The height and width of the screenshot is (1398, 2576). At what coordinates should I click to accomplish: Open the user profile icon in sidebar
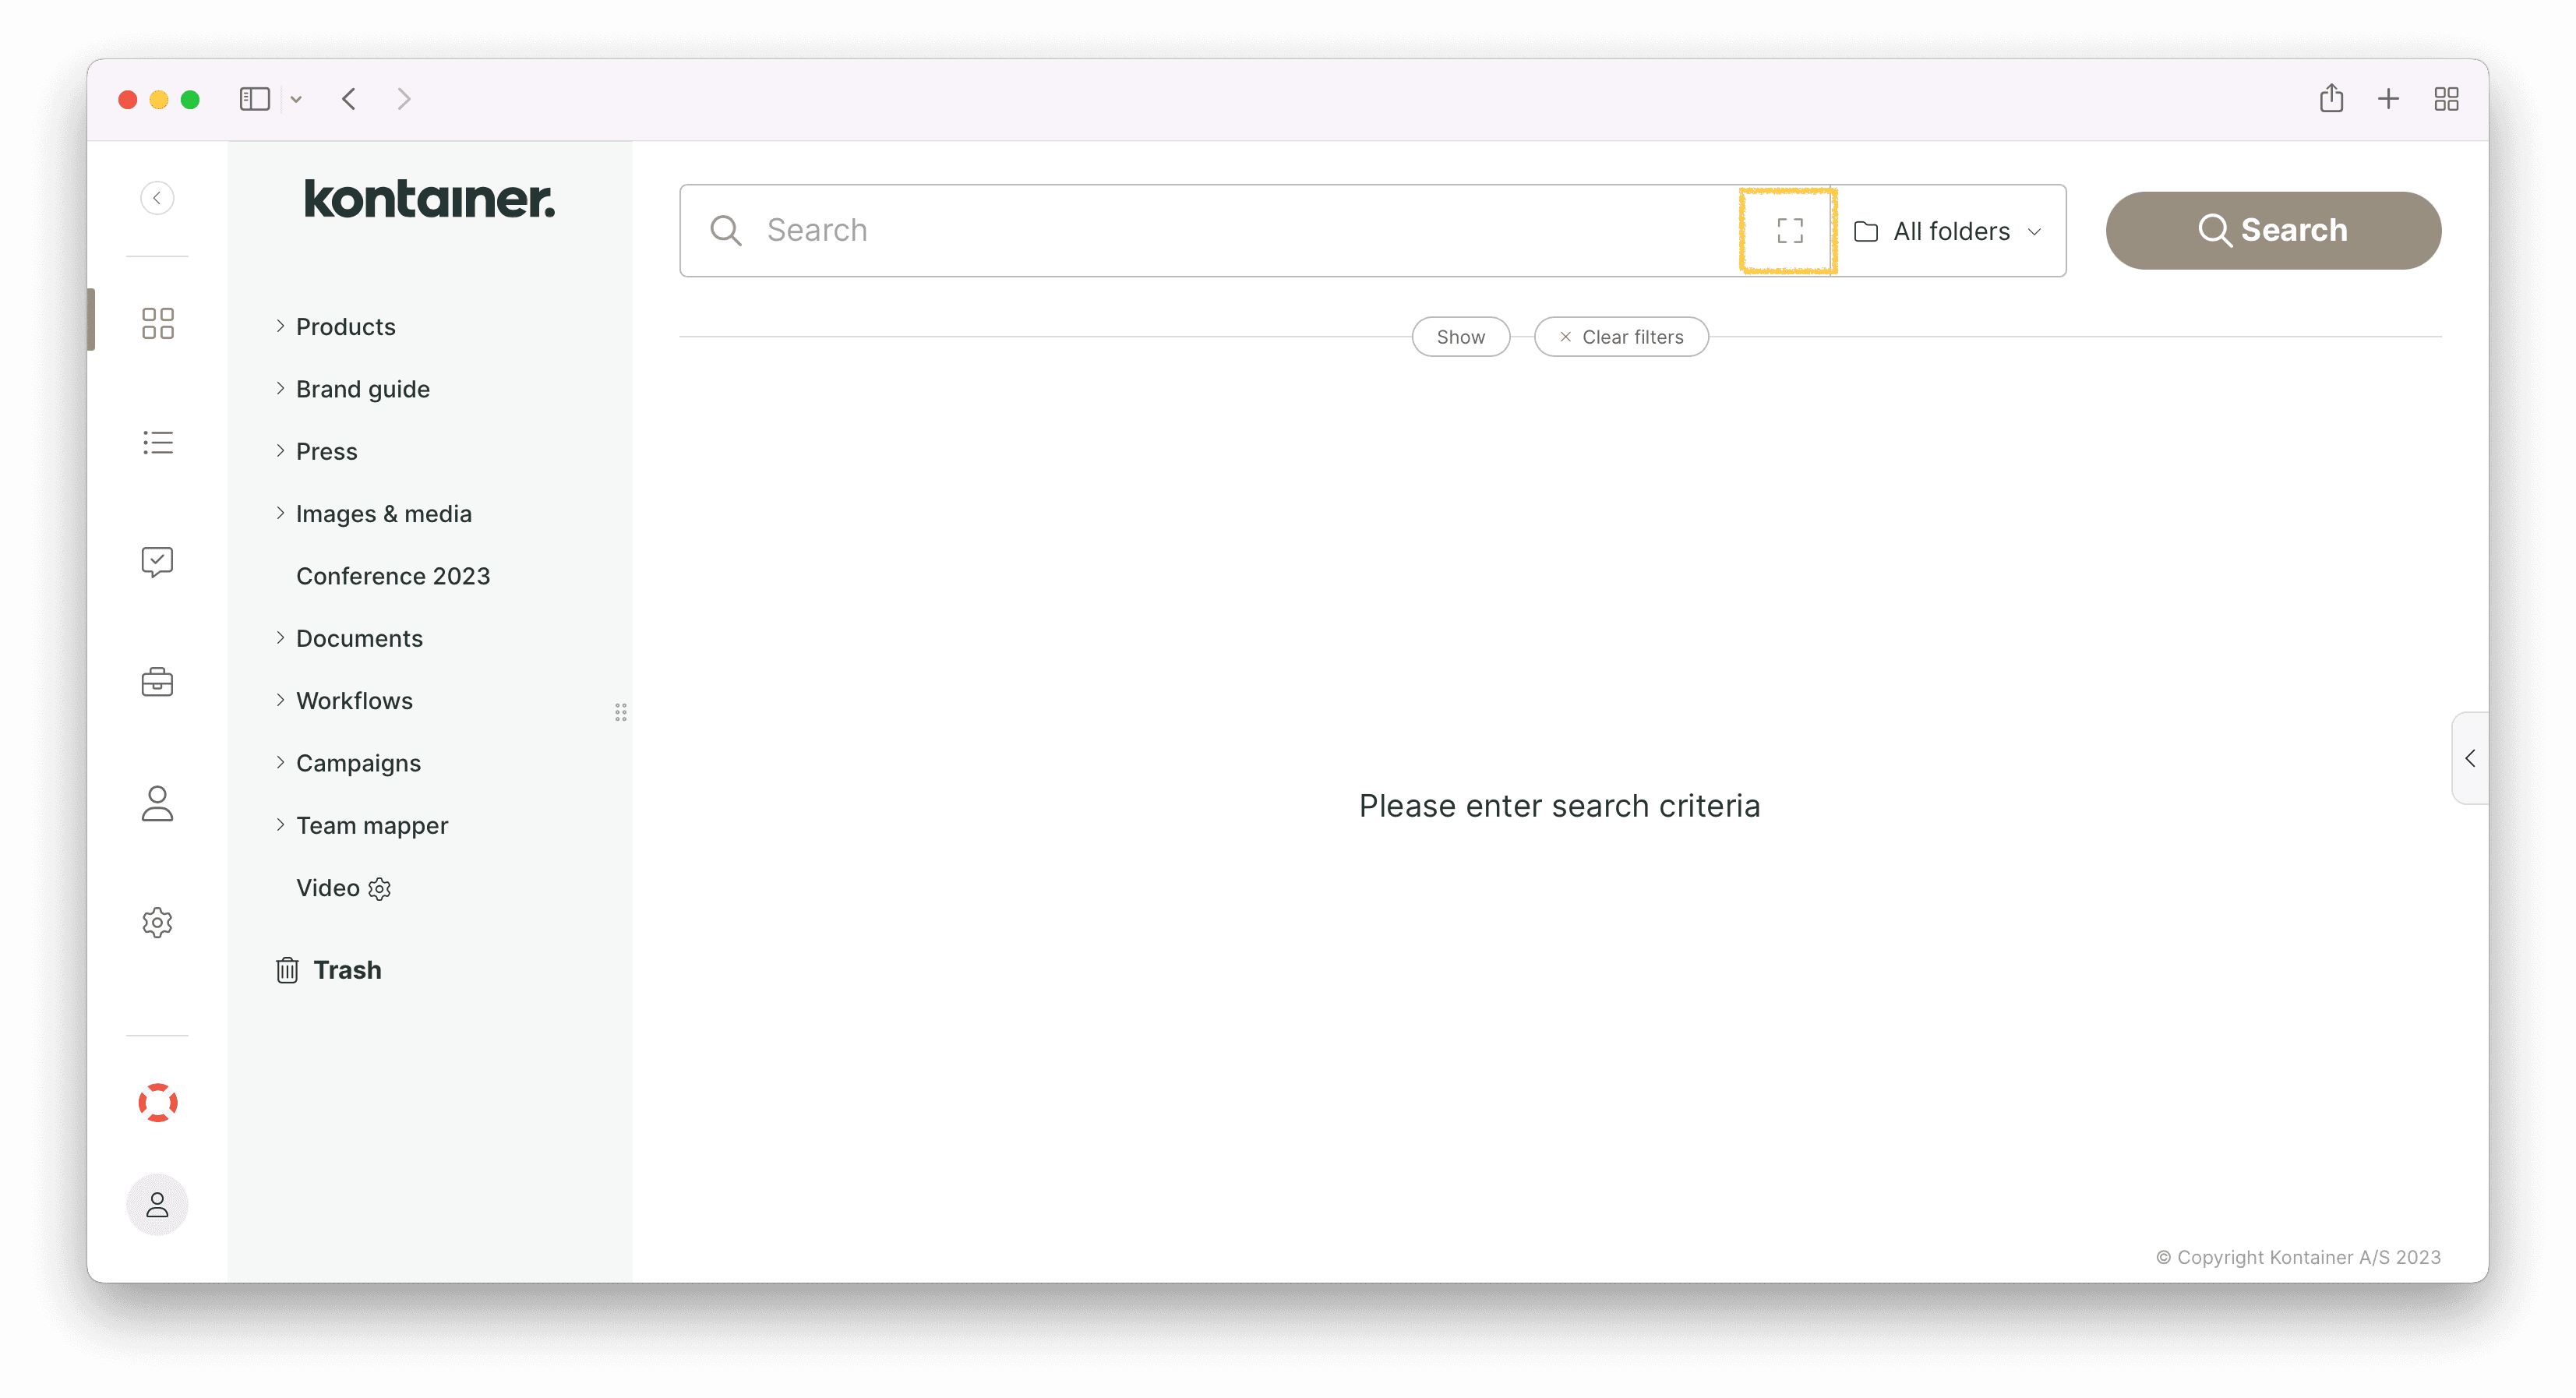click(157, 803)
